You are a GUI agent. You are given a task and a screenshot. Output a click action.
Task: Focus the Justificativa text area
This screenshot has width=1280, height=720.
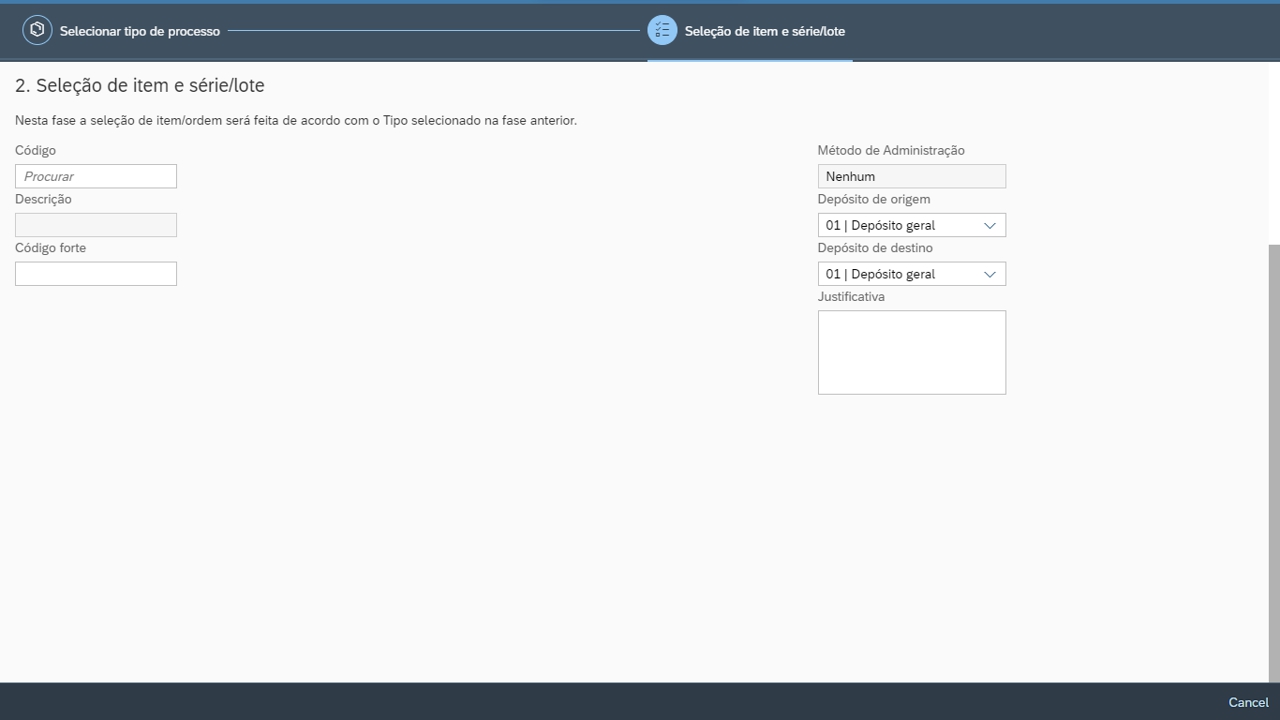pyautogui.click(x=911, y=352)
